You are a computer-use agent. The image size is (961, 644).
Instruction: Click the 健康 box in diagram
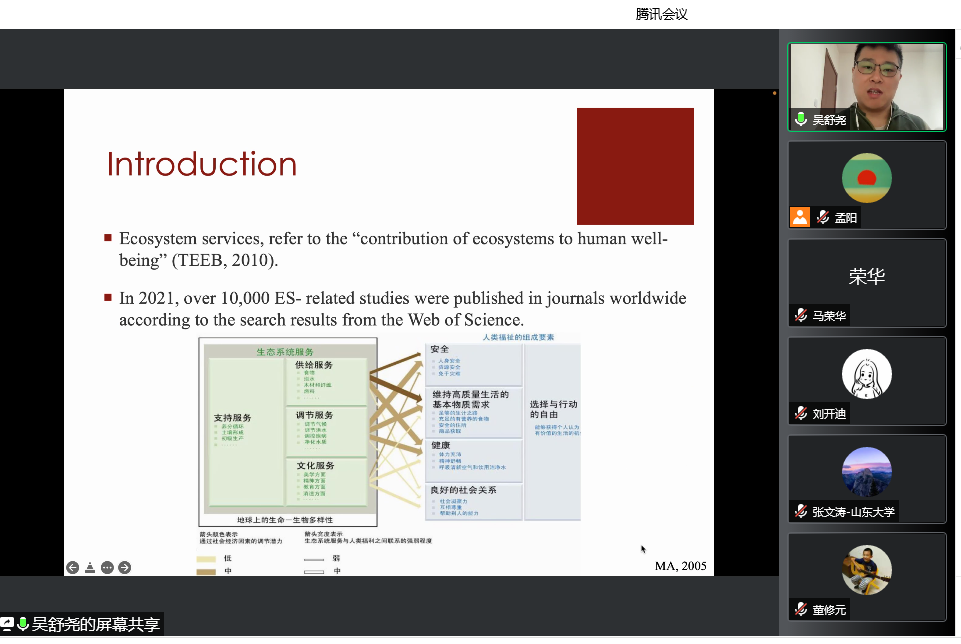[474, 460]
